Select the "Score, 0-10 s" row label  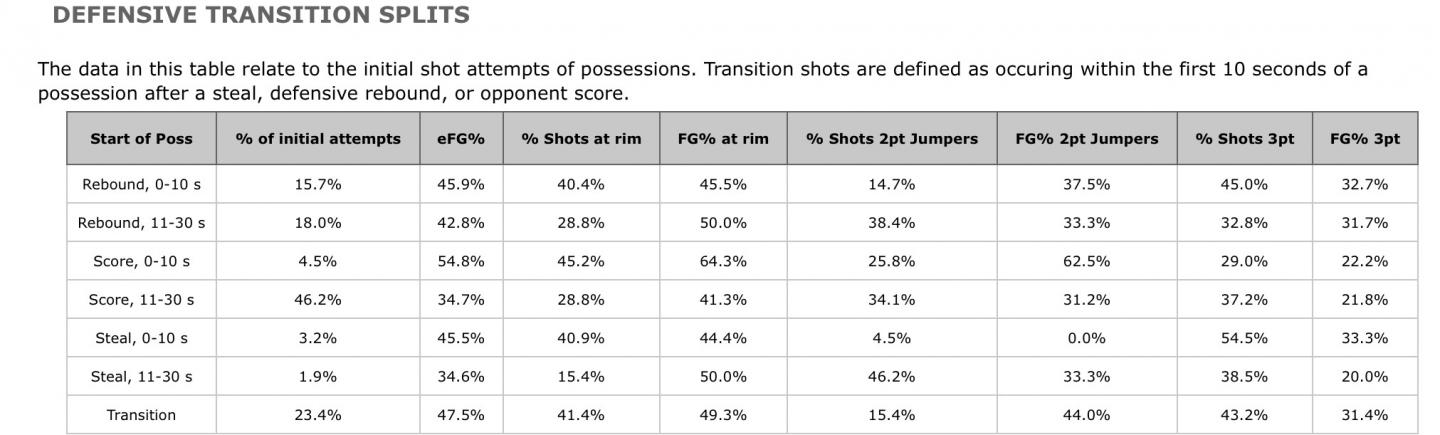point(141,262)
